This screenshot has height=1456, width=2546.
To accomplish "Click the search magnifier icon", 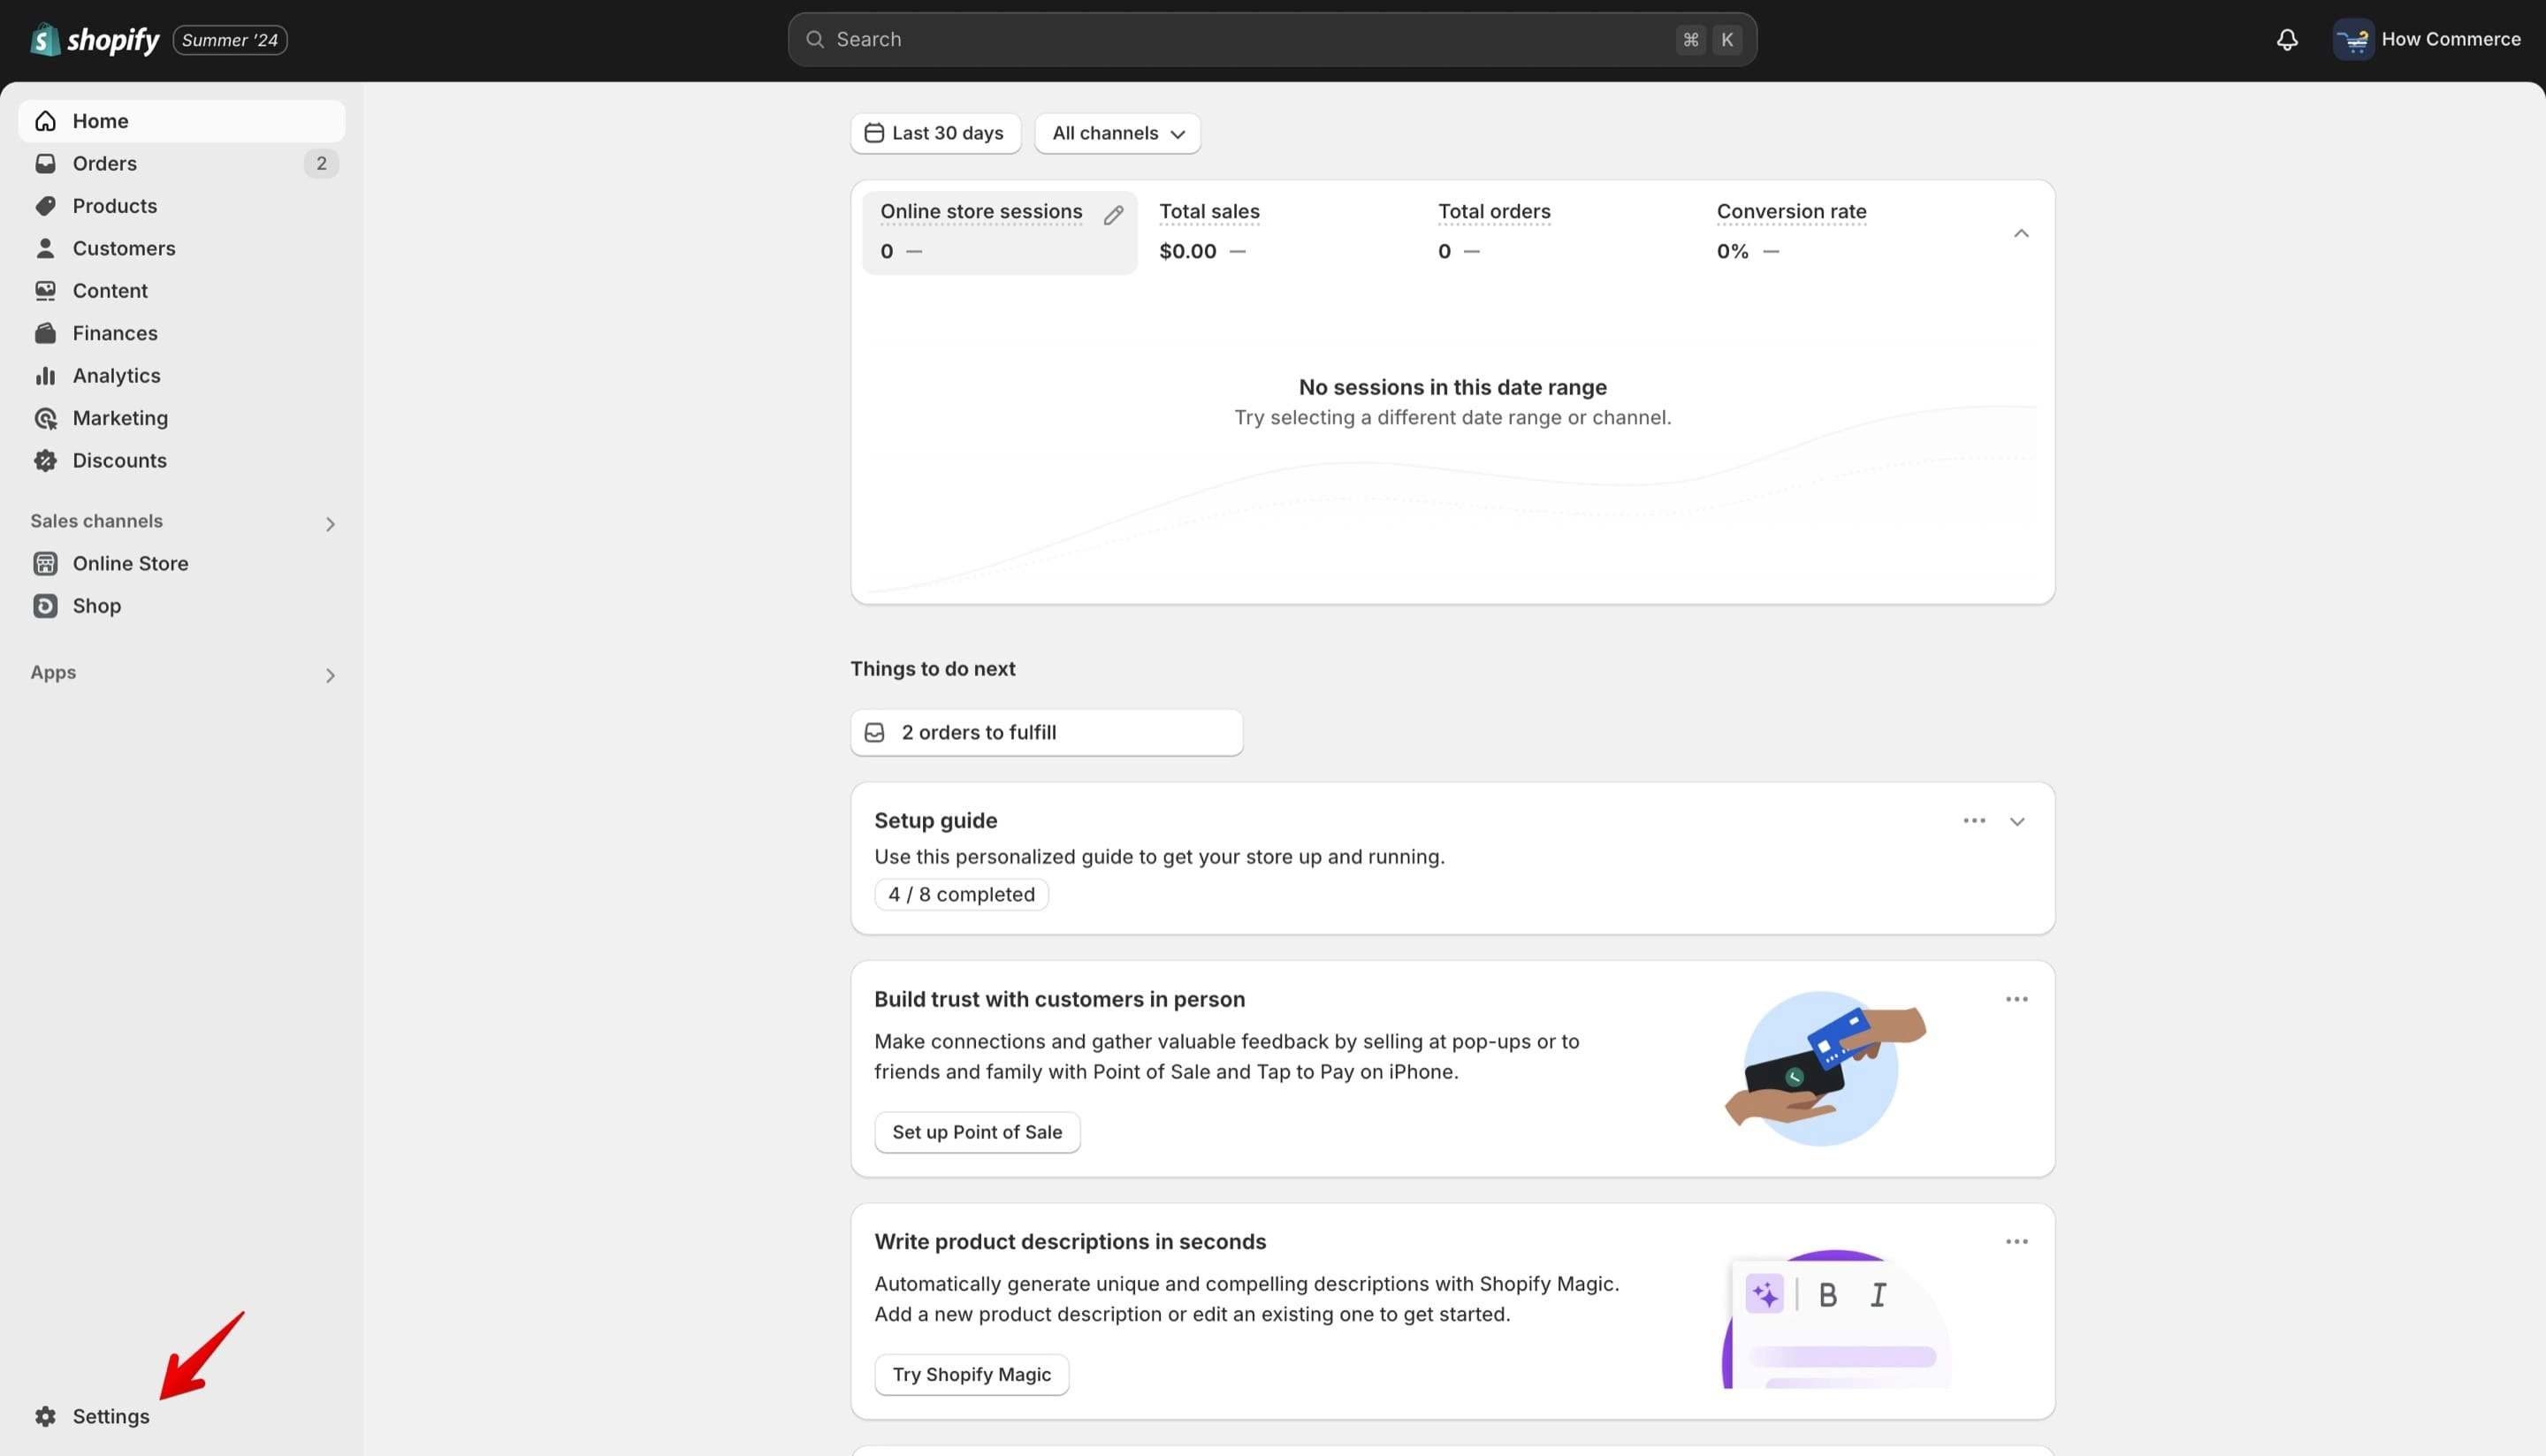I will point(815,40).
